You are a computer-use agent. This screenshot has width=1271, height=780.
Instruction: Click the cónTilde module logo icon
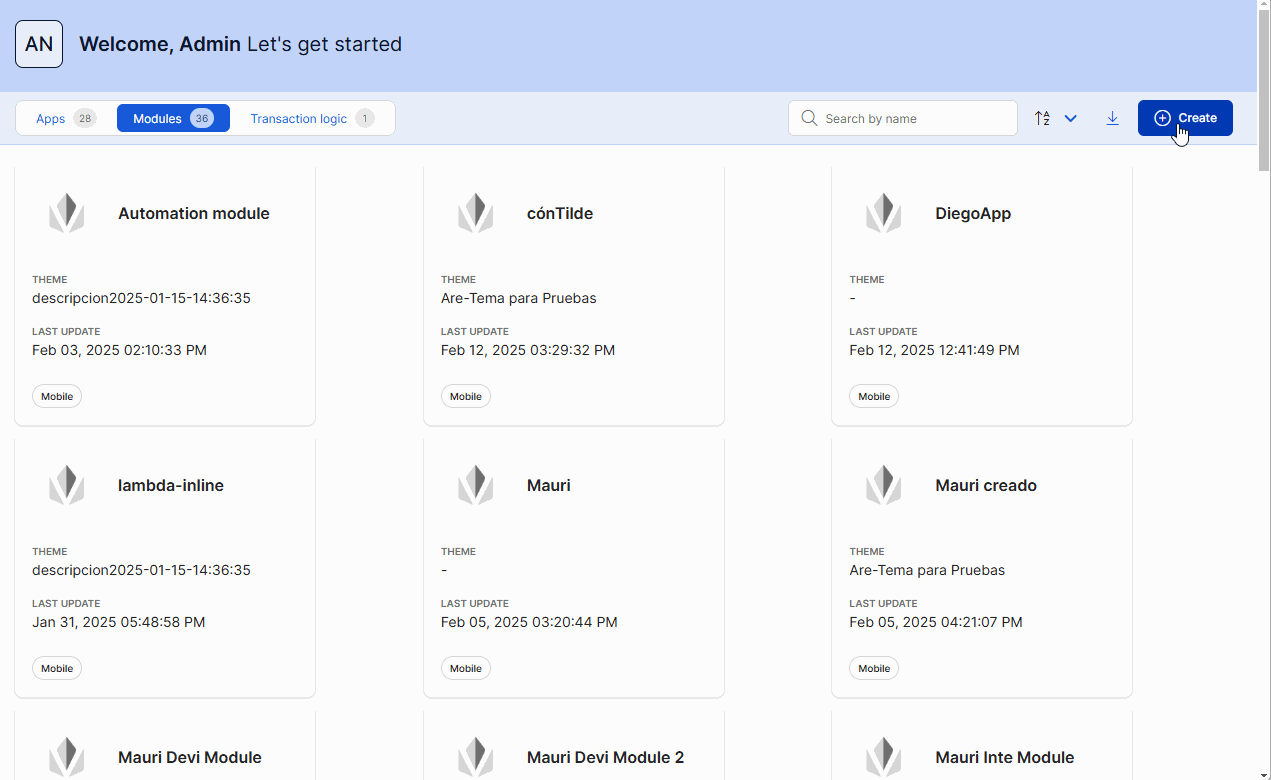click(476, 213)
